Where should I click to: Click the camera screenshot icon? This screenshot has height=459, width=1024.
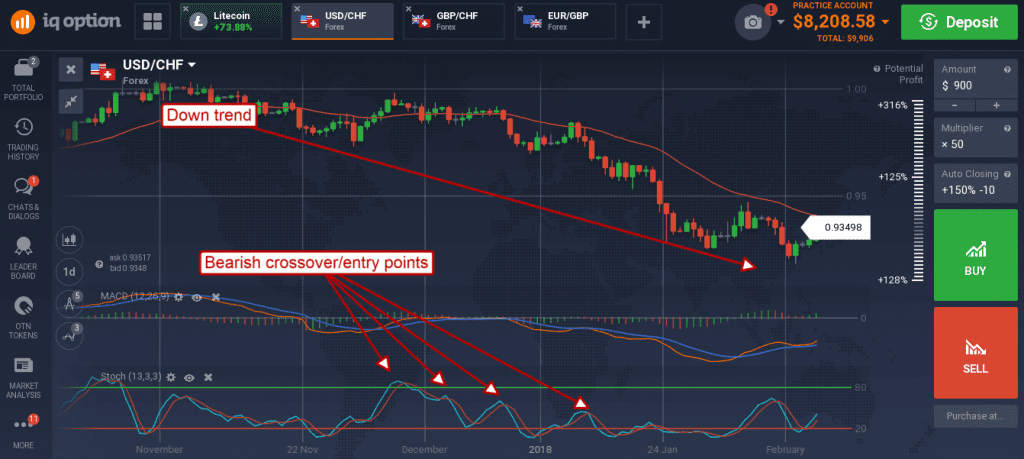753,22
